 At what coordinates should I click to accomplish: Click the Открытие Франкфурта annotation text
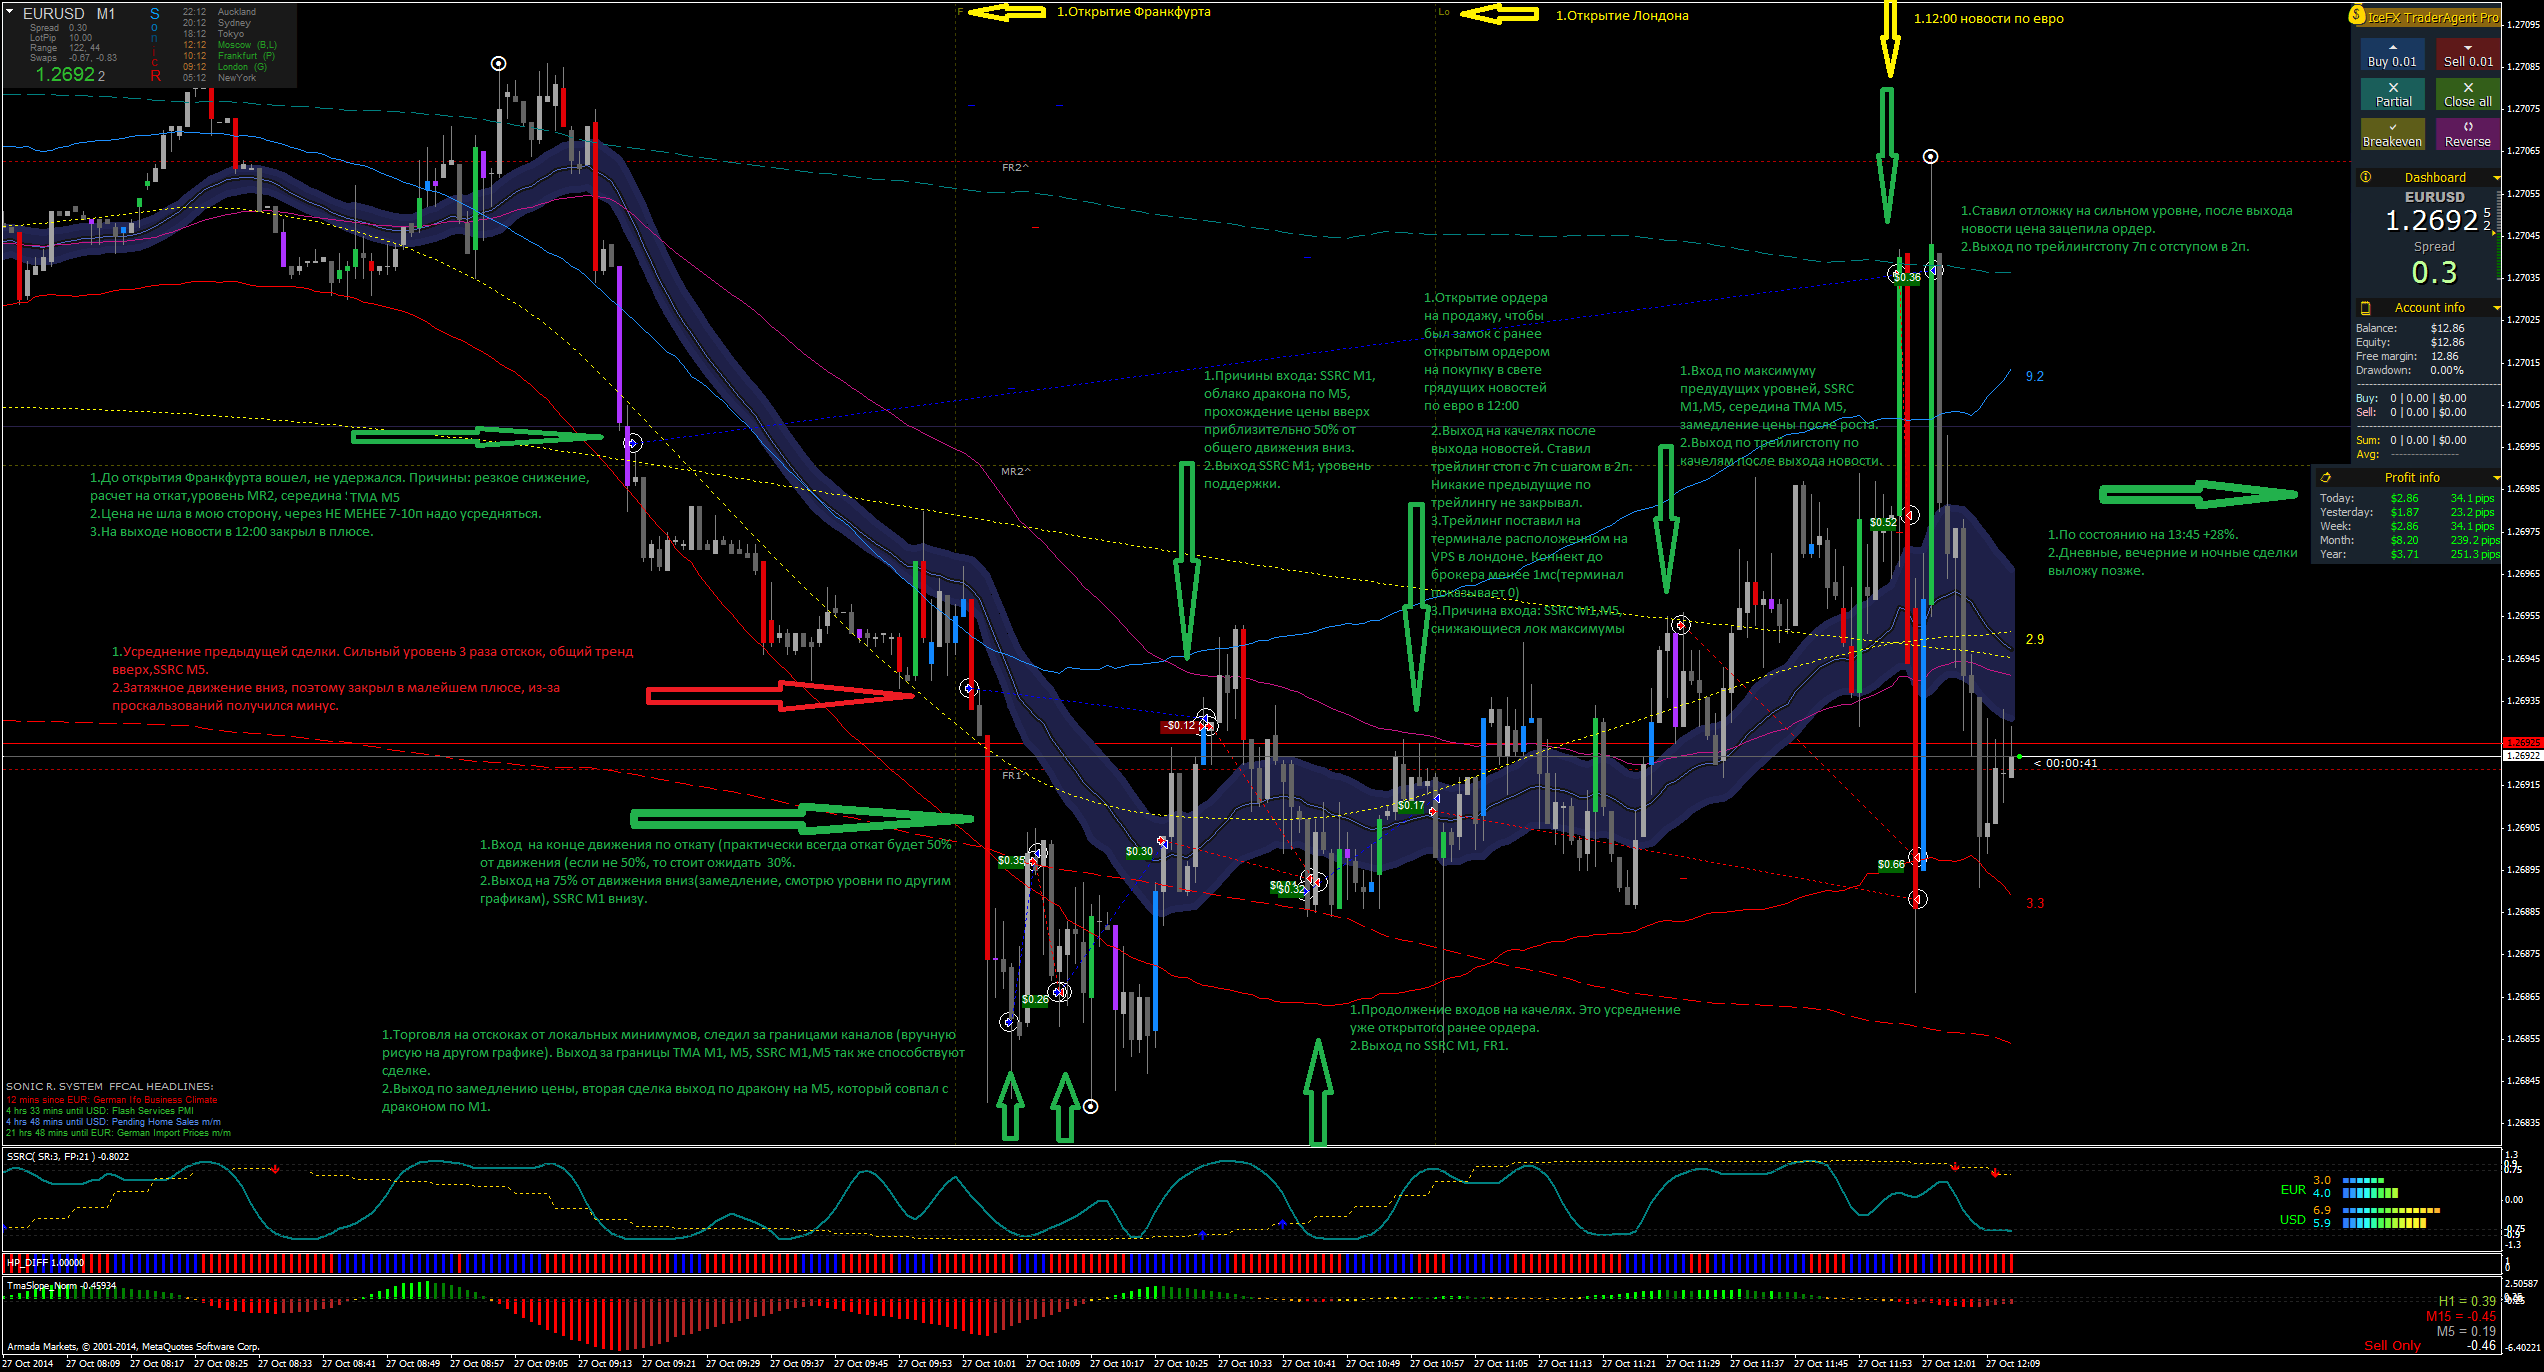1133,12
